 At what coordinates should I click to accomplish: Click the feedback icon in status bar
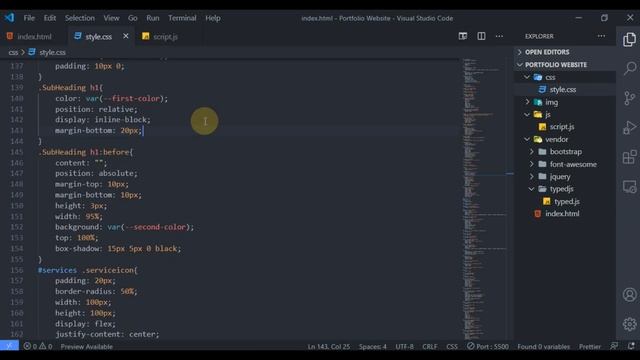614,346
